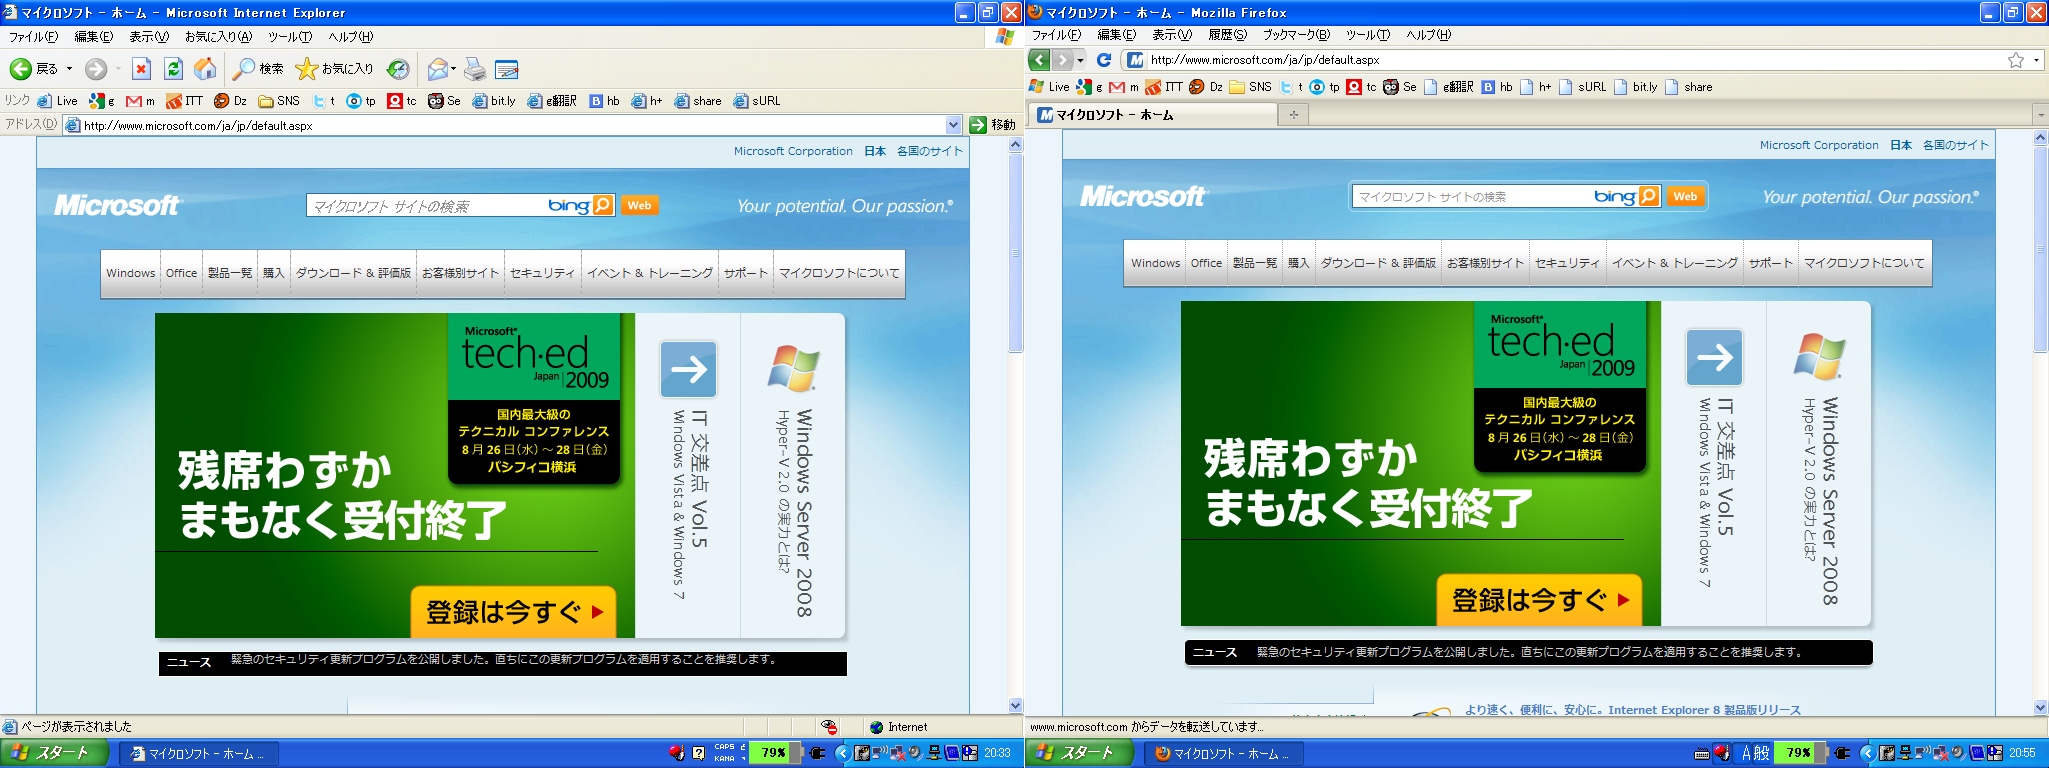The width and height of the screenshot is (2049, 768).
Task: Expand the Firefox location bar dropdown arrow
Action: pyautogui.click(x=2036, y=60)
